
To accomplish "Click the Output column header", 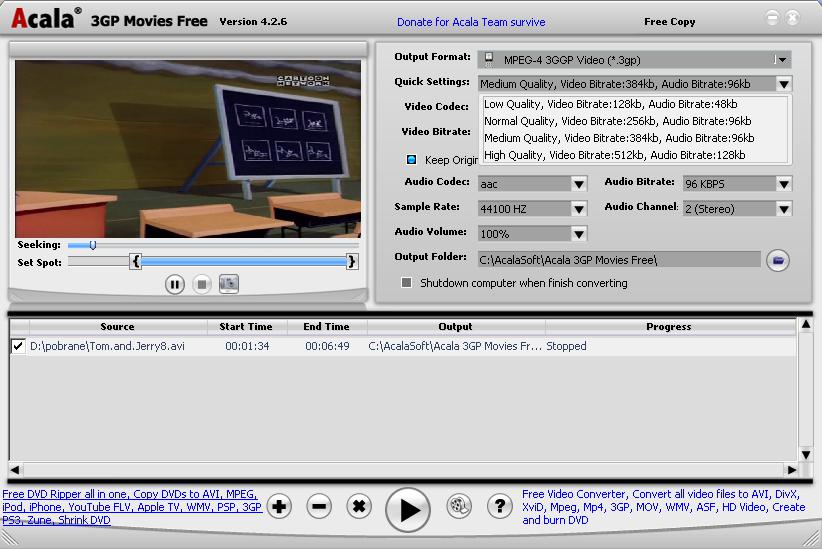I will (455, 327).
